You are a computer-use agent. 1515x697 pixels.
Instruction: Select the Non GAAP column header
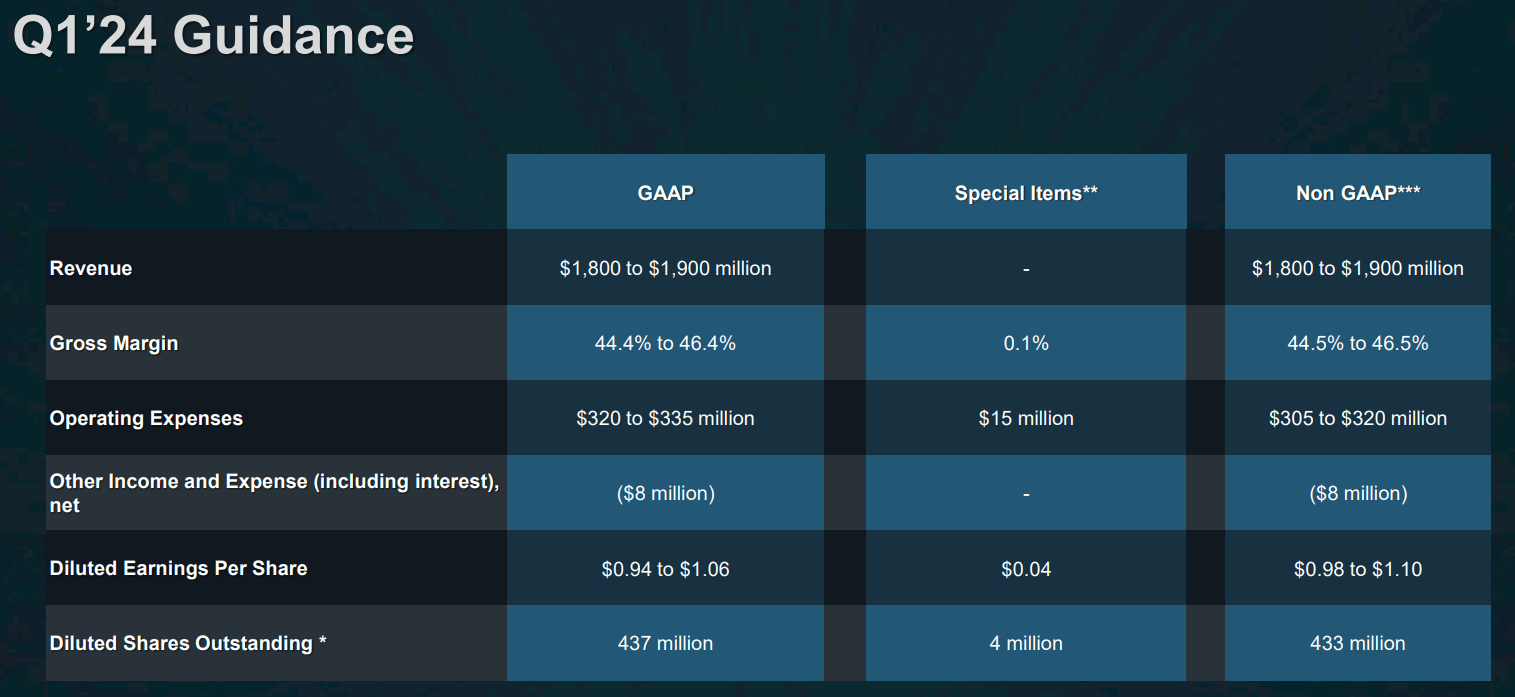click(1358, 193)
